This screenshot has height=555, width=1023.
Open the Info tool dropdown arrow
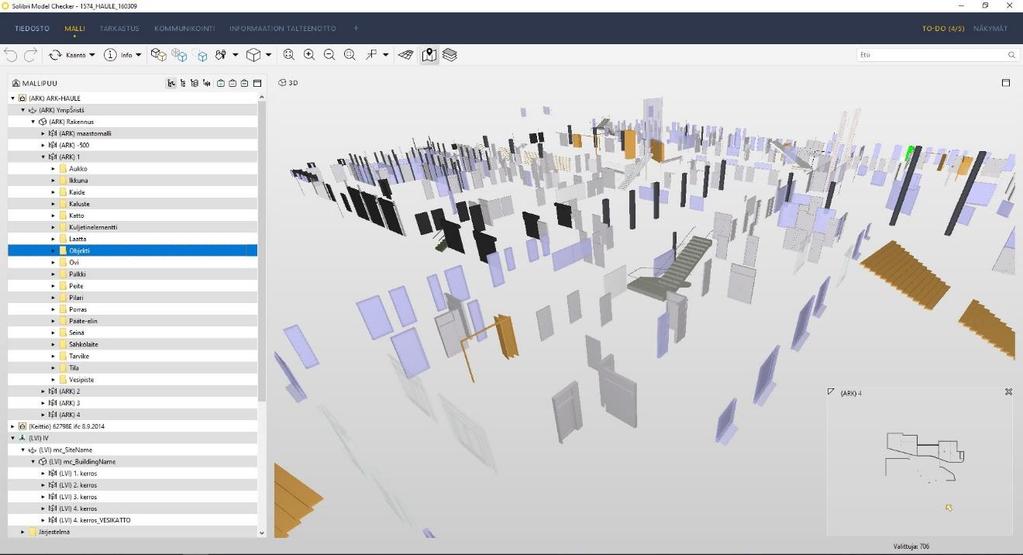point(138,55)
